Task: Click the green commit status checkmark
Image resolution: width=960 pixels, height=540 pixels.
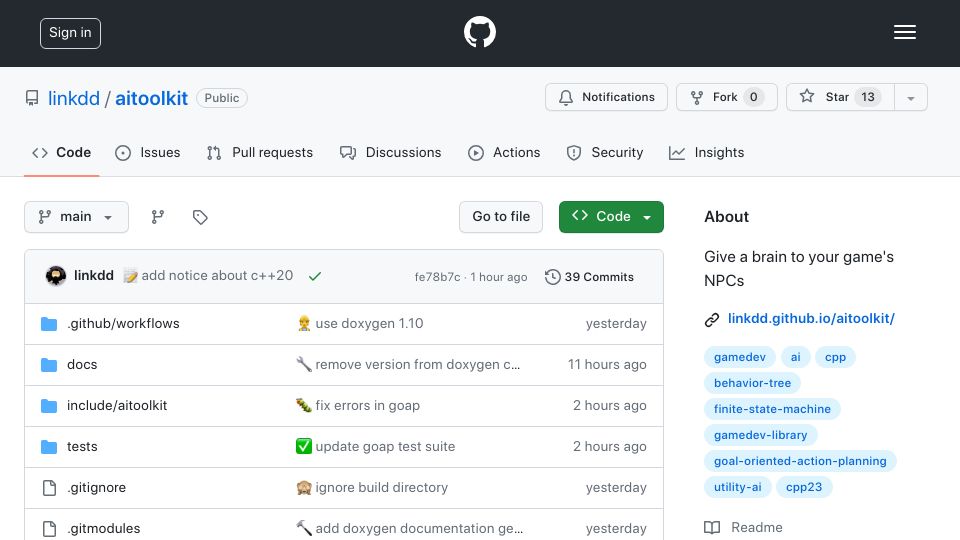Action: pos(315,277)
